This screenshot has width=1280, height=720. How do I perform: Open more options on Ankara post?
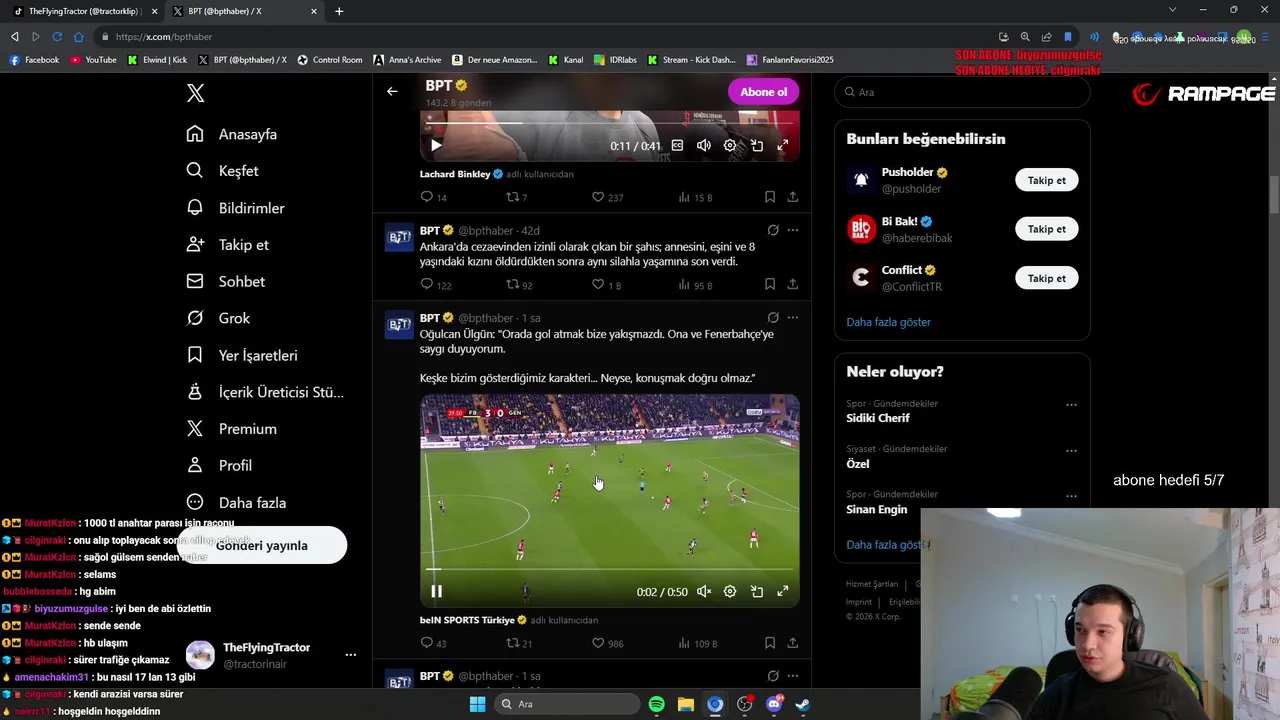[x=792, y=230]
